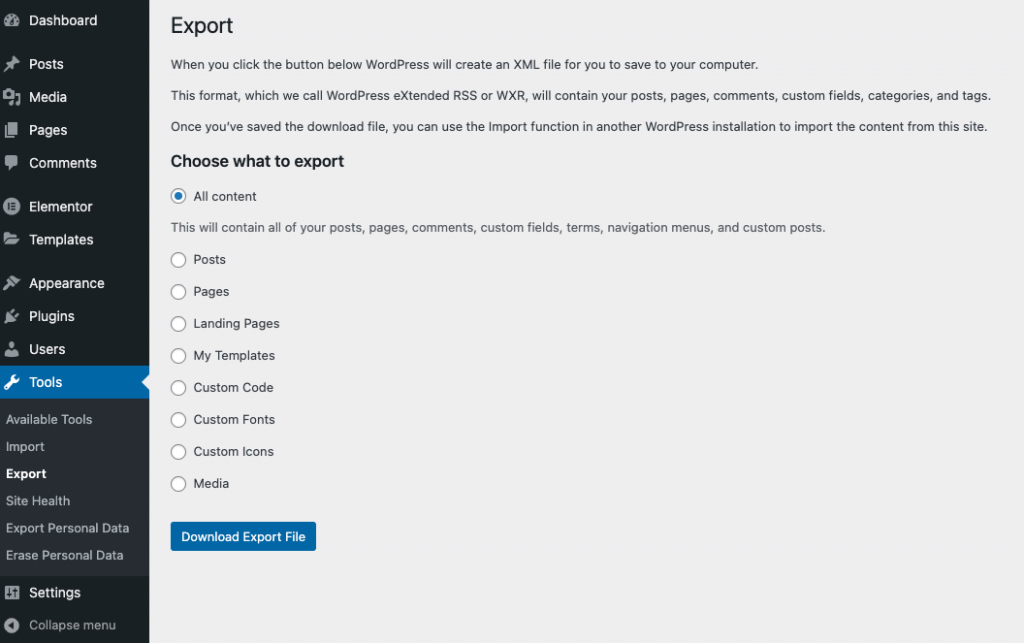Collapse the admin sidebar menu
Viewport: 1024px width, 643px height.
tap(60, 625)
